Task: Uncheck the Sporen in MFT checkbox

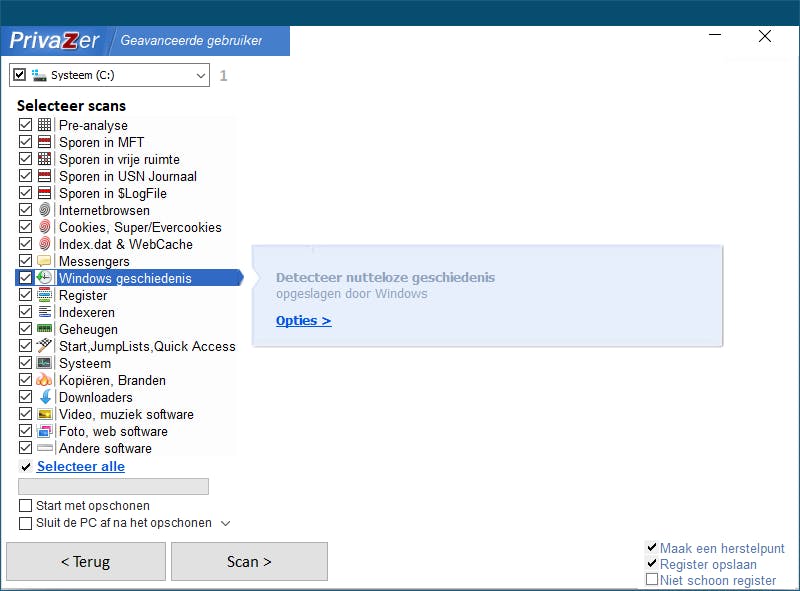Action: pyautogui.click(x=25, y=142)
